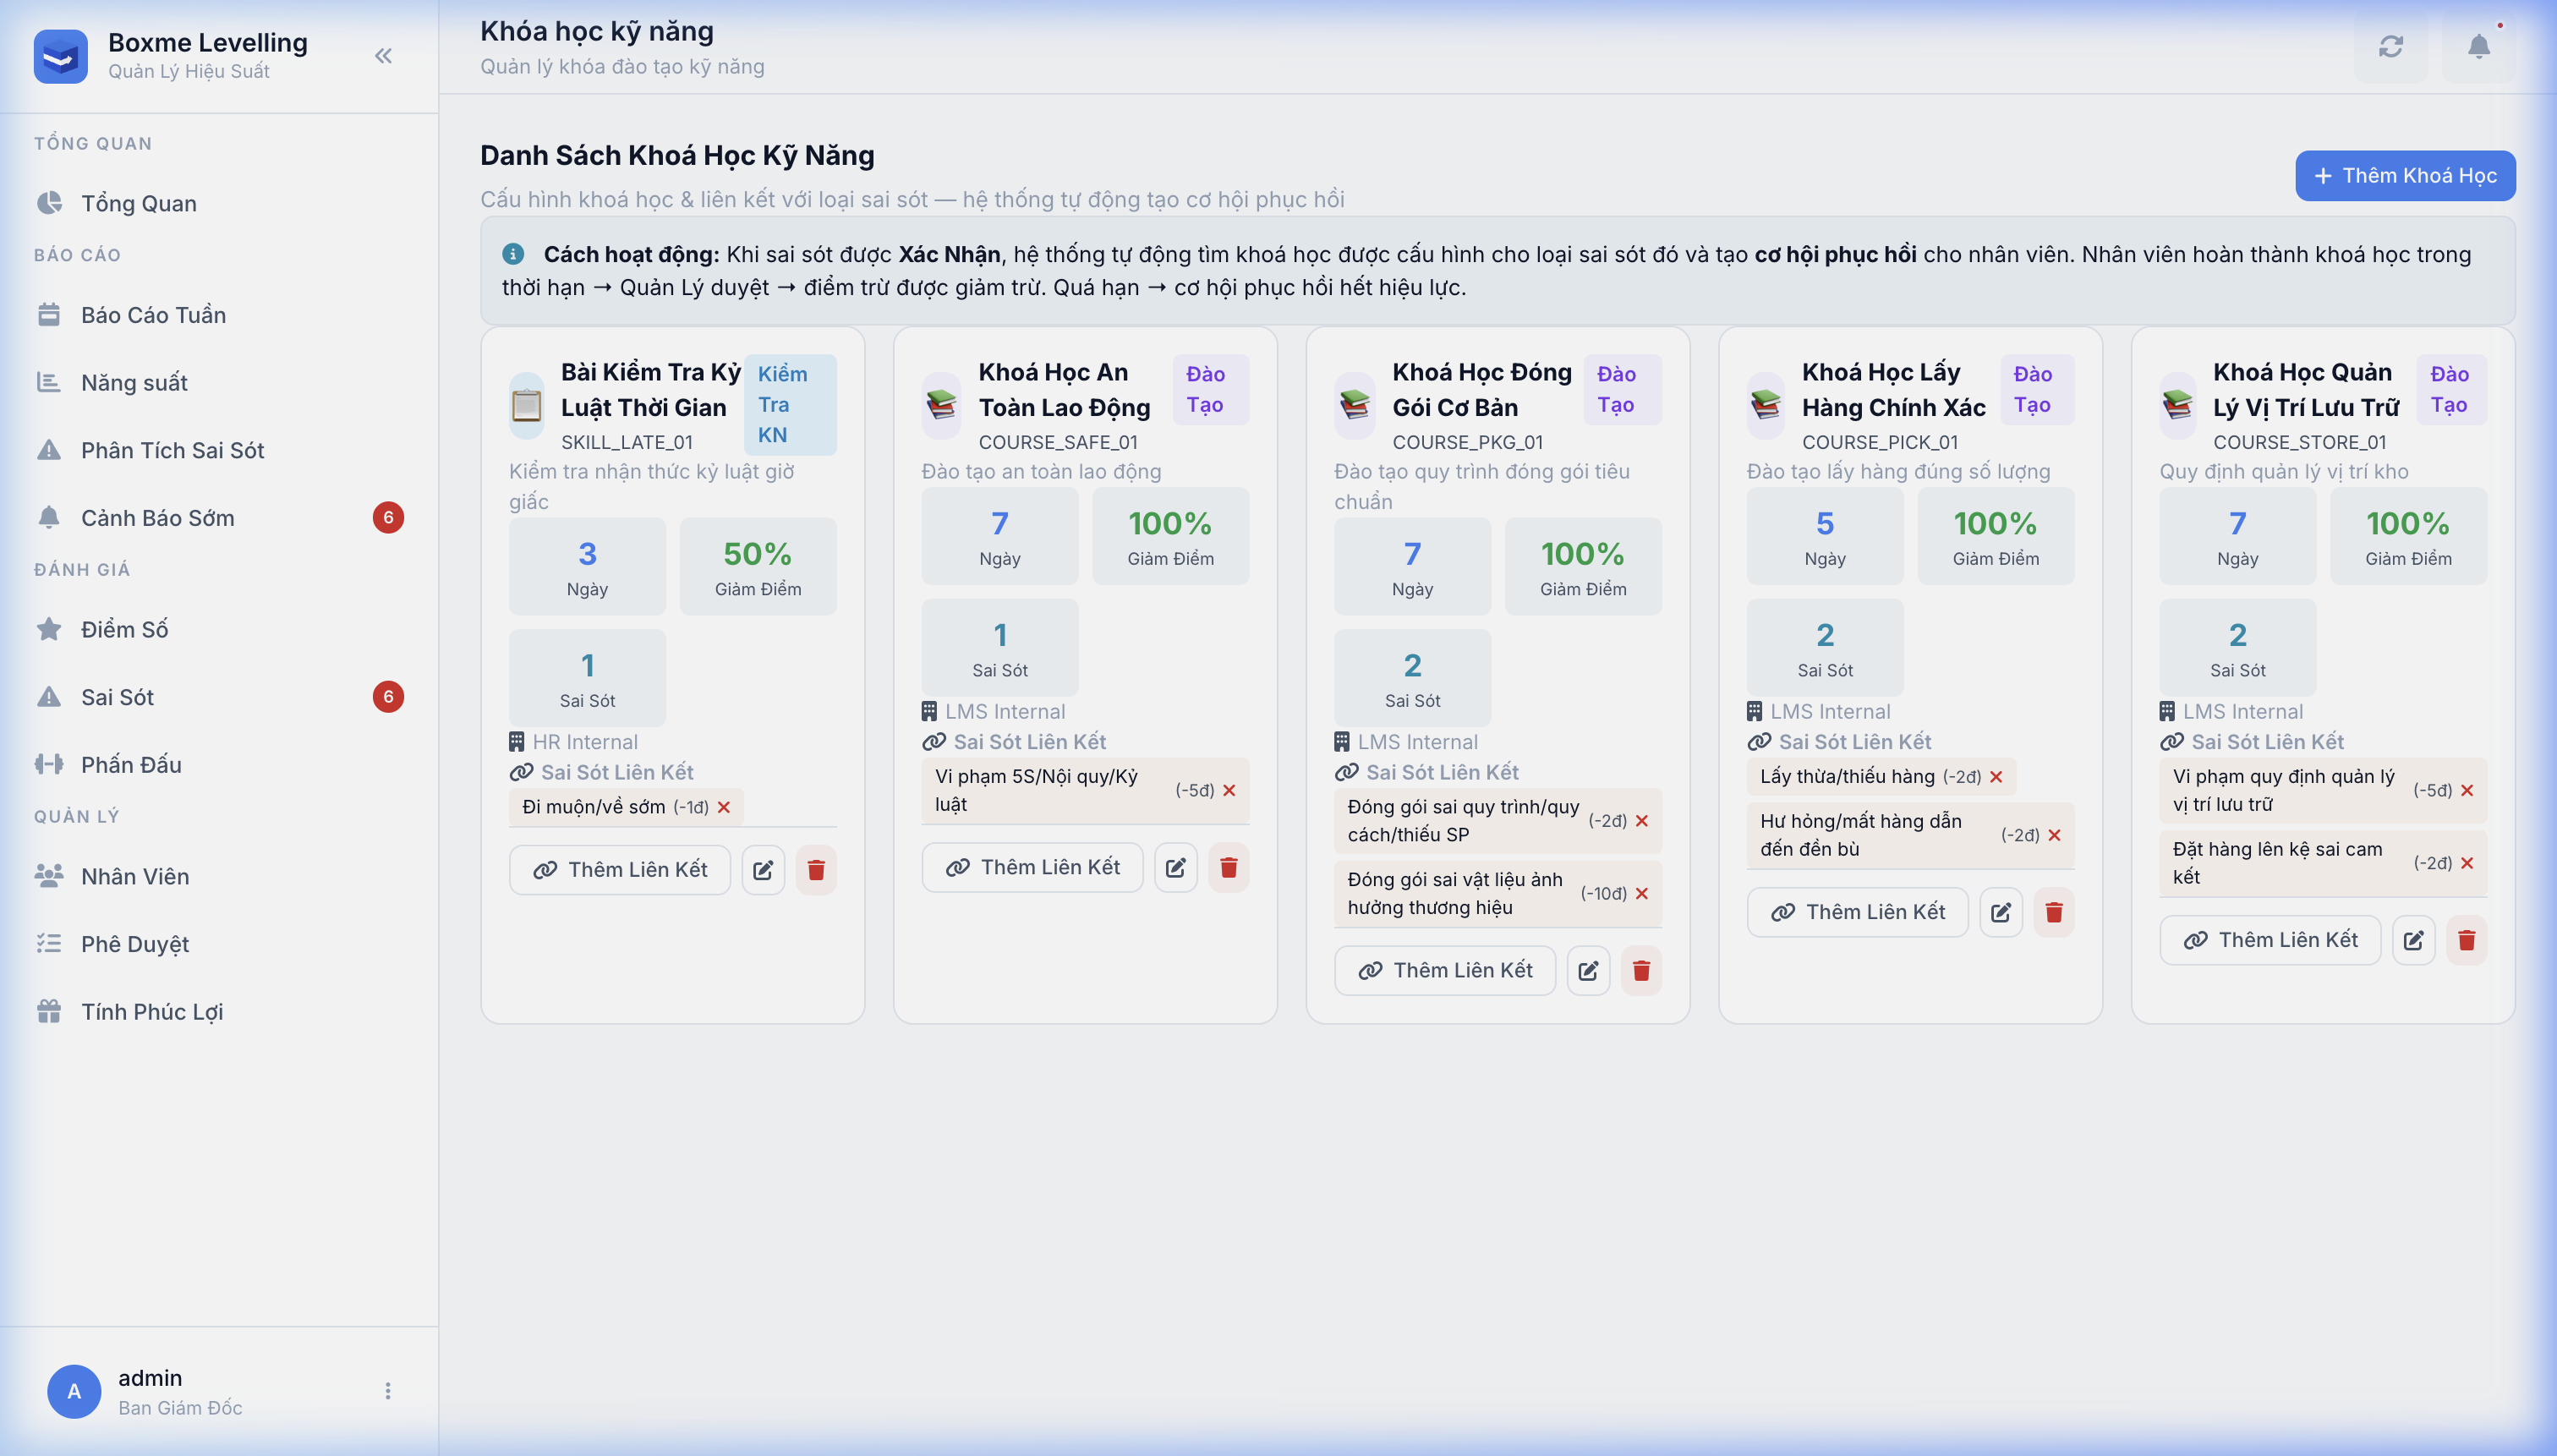2557x1456 pixels.
Task: Remove Lấy thừa/thiếu hàng link tag
Action: 1996,777
